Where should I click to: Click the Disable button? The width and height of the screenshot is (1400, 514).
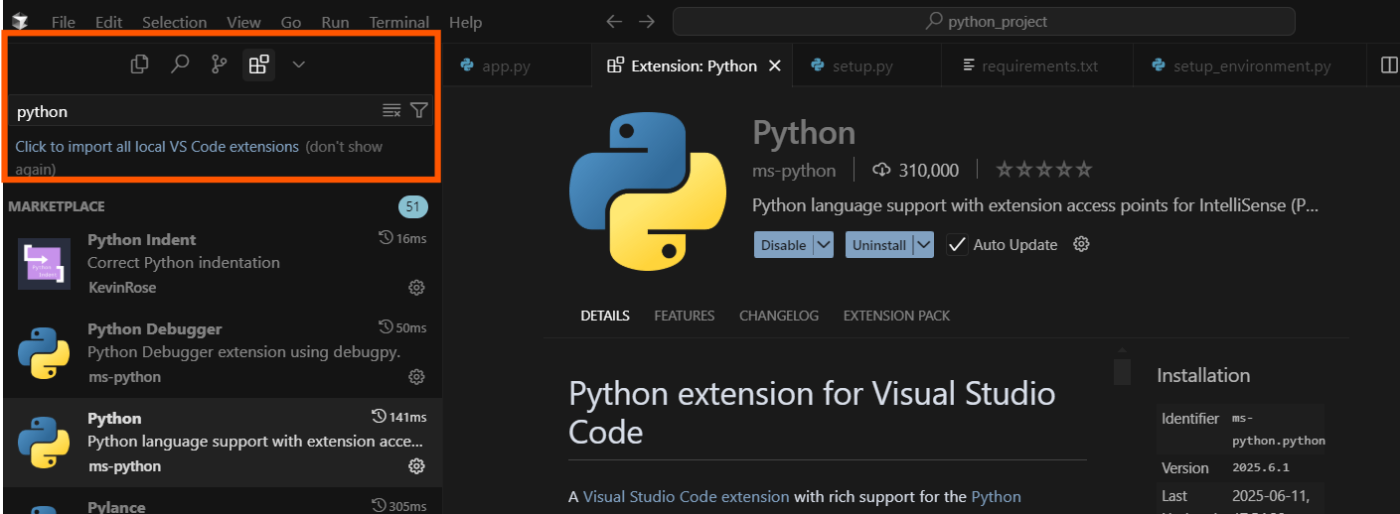(x=783, y=245)
